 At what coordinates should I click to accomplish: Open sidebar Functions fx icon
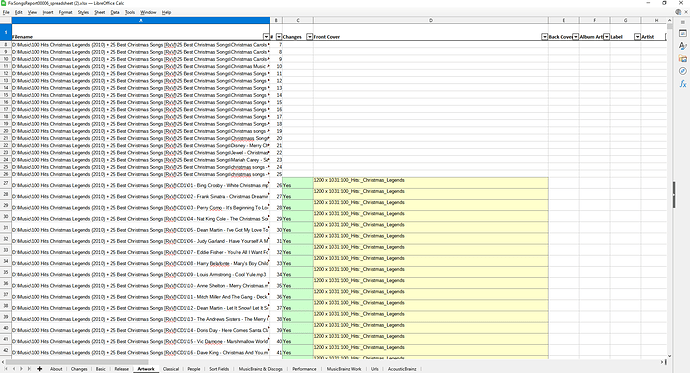683,84
